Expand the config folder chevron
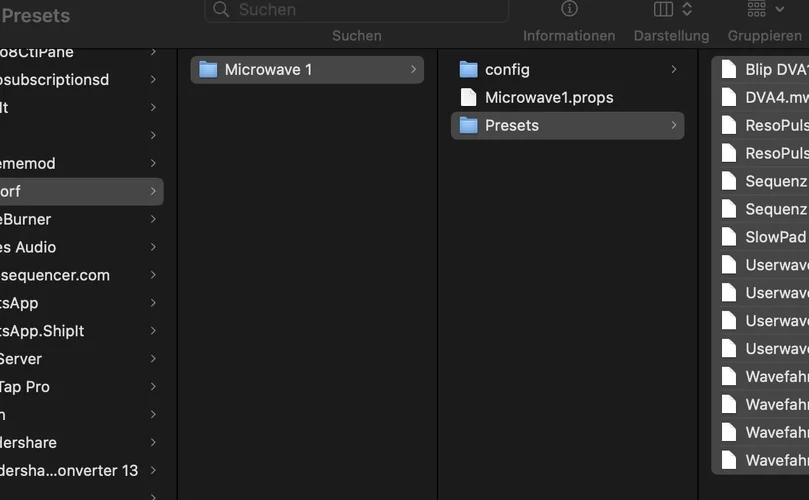 point(674,69)
